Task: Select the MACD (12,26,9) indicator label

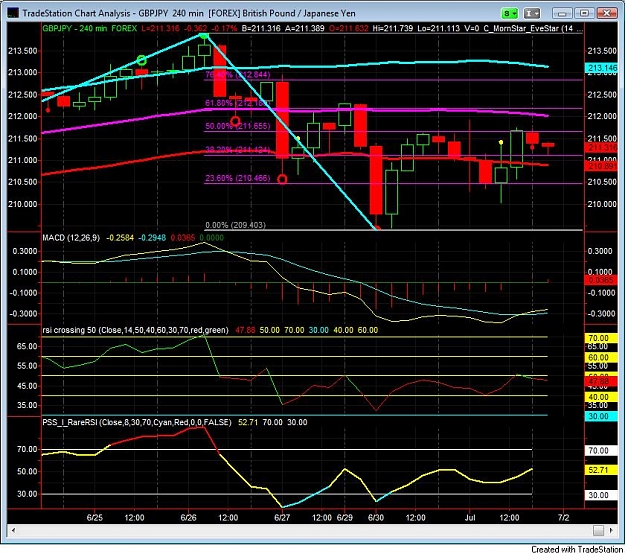Action: (71, 238)
